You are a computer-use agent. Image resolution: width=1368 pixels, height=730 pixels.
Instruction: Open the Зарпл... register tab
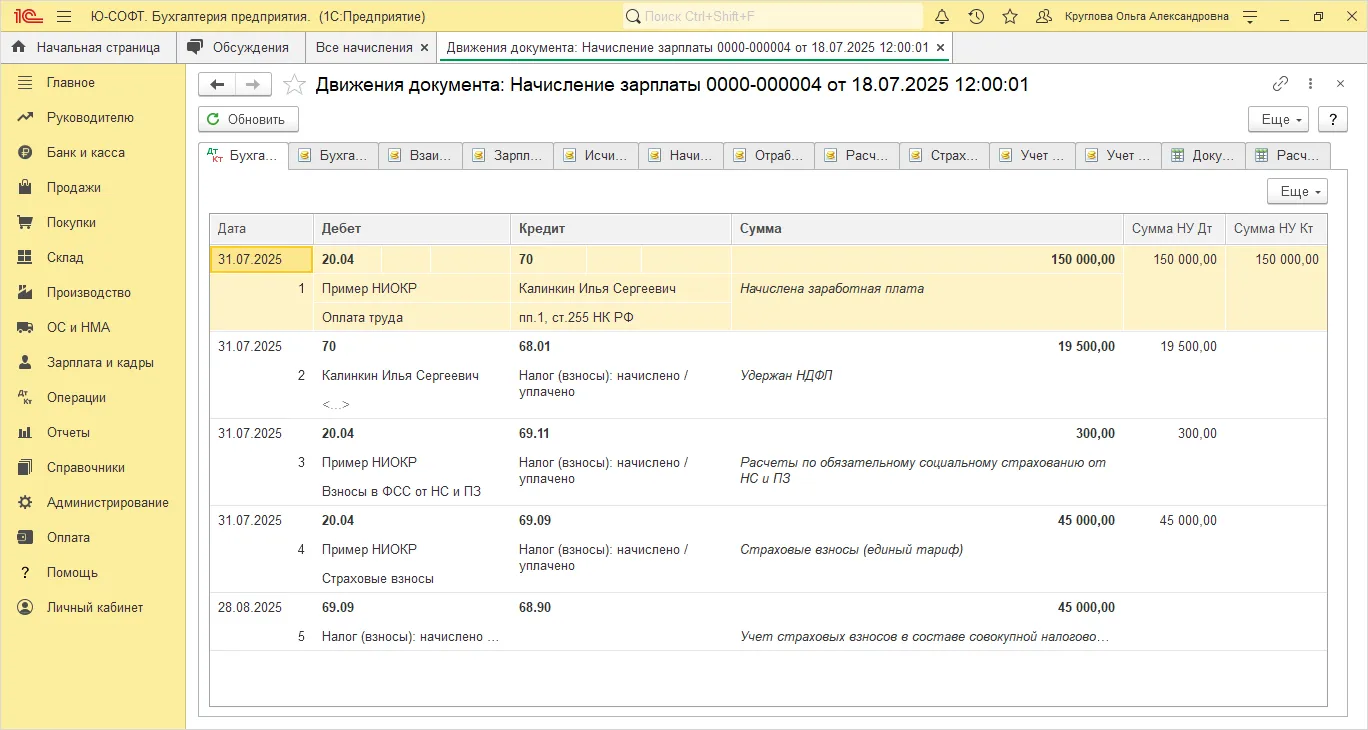509,155
